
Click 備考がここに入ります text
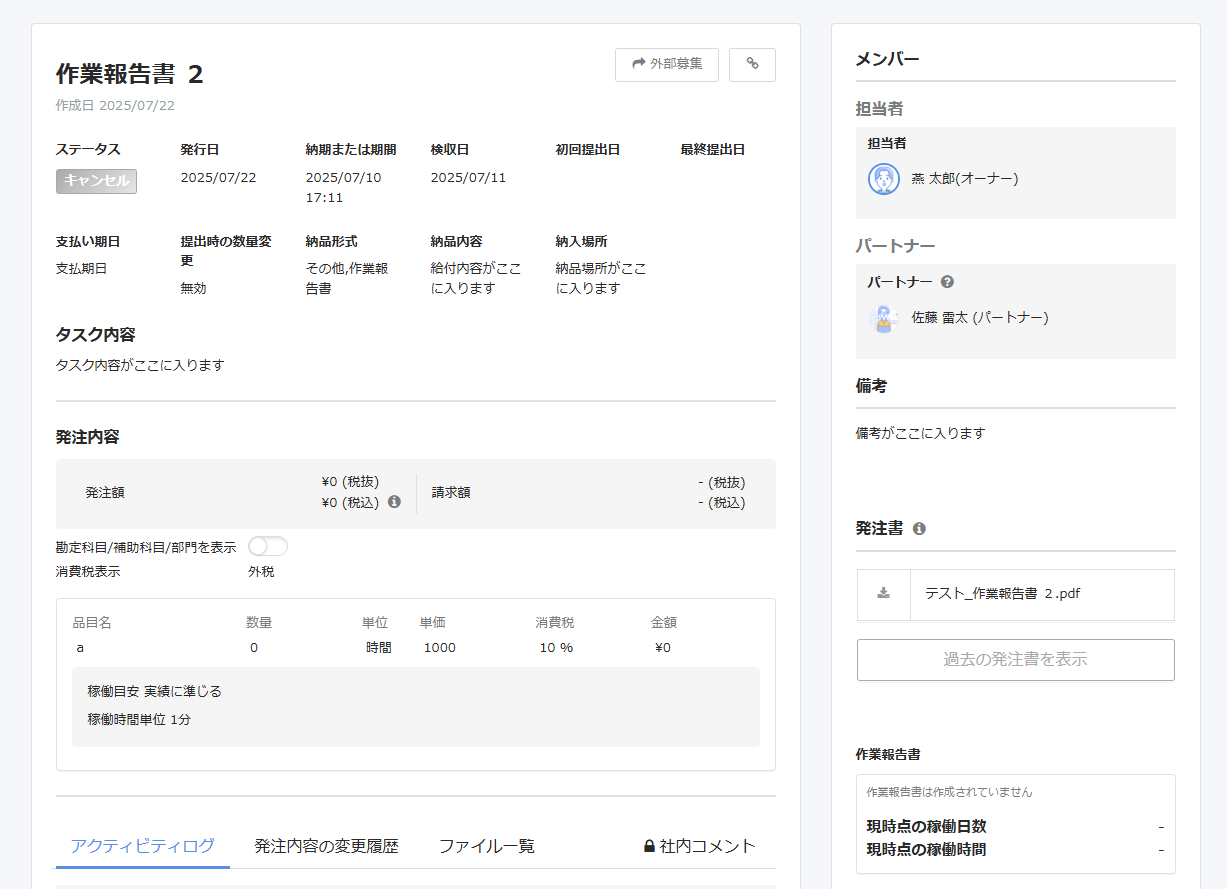tap(921, 433)
